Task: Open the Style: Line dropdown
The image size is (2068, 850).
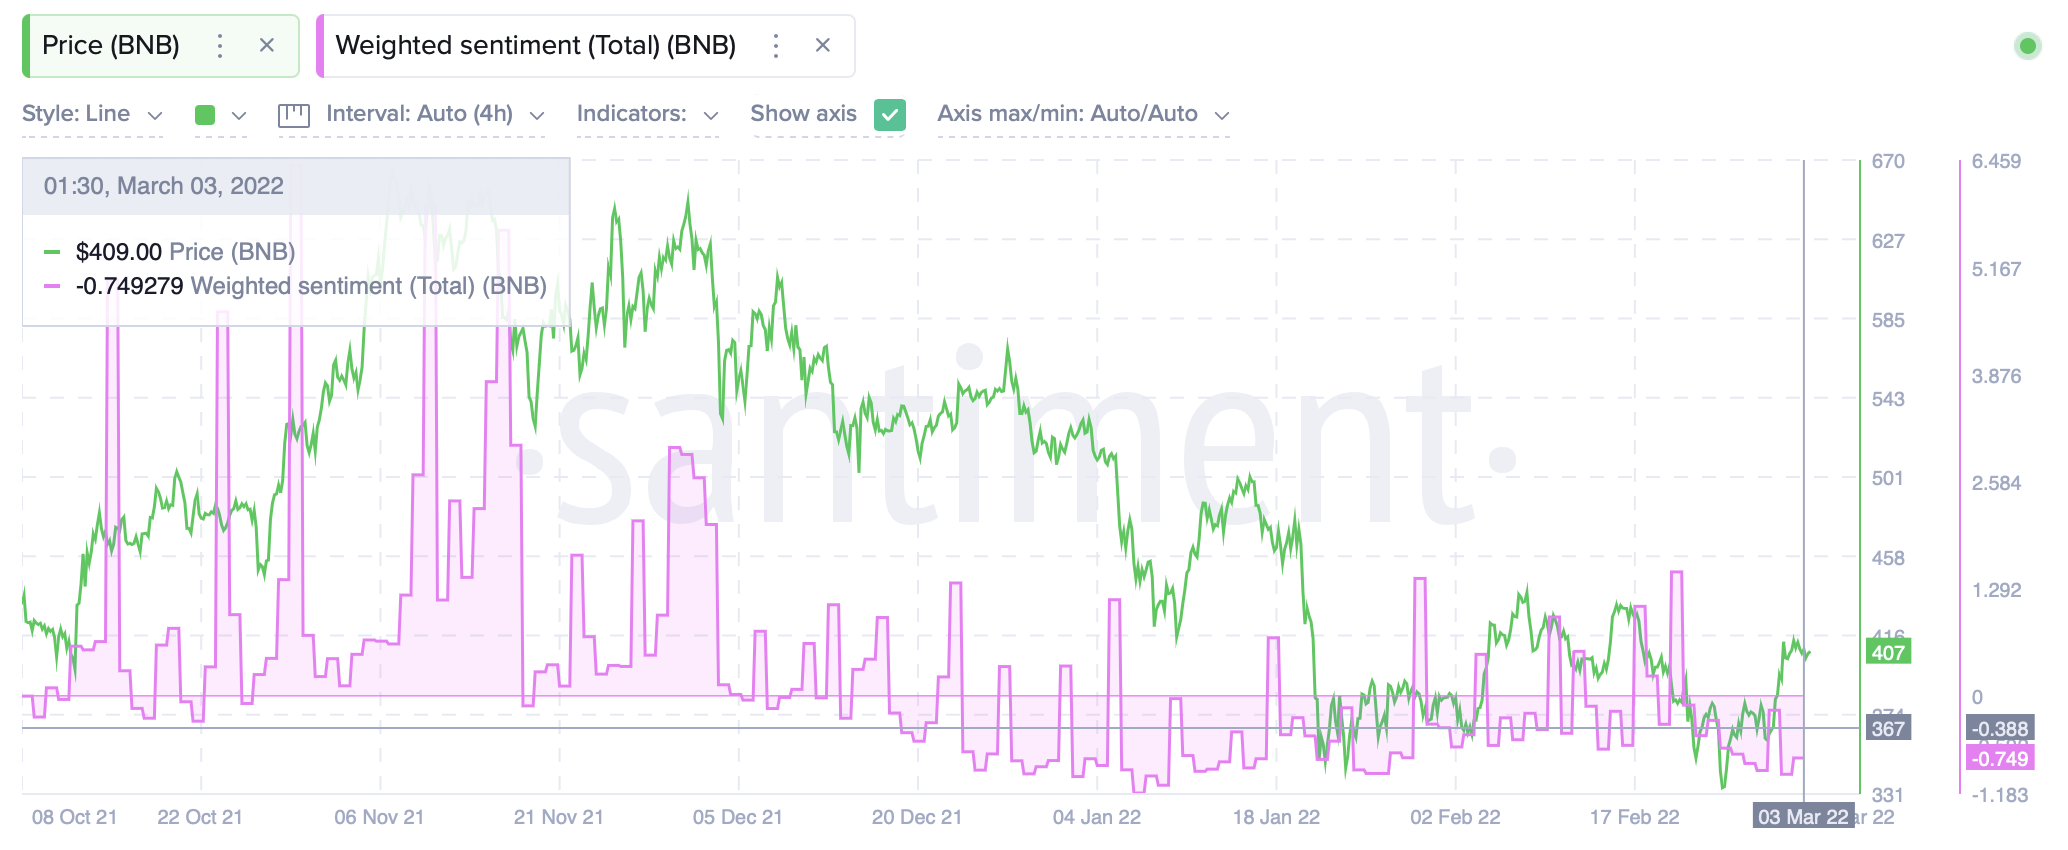Action: point(90,114)
